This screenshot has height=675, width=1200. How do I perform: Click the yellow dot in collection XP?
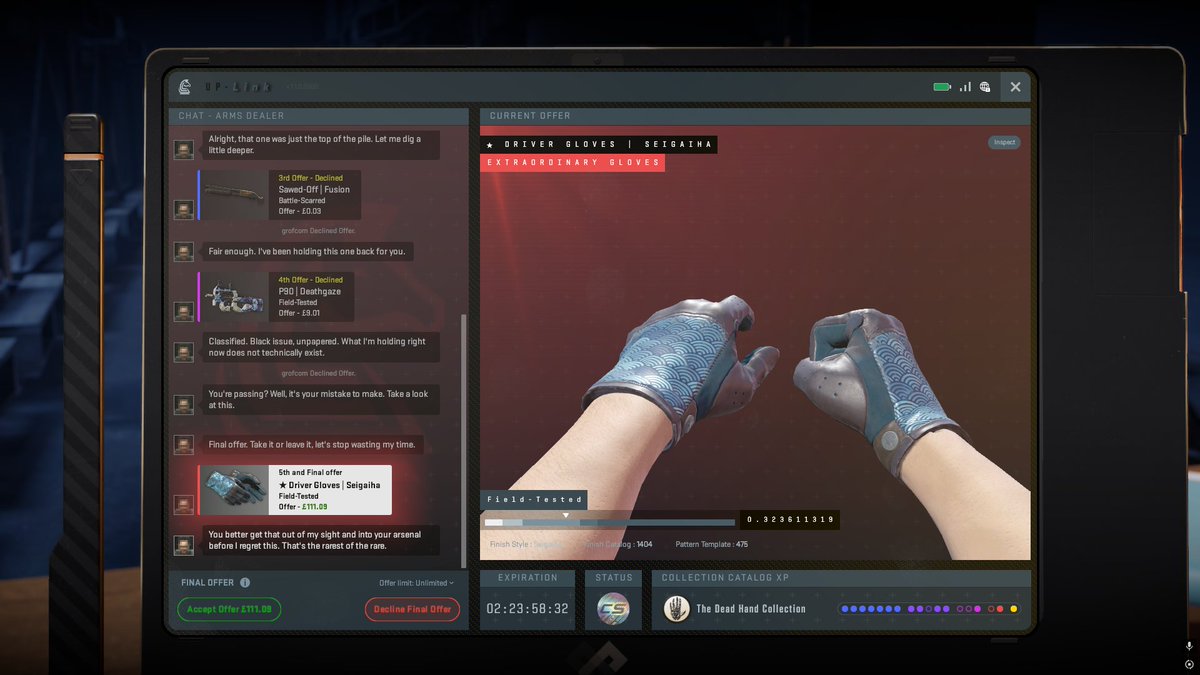(x=1014, y=608)
